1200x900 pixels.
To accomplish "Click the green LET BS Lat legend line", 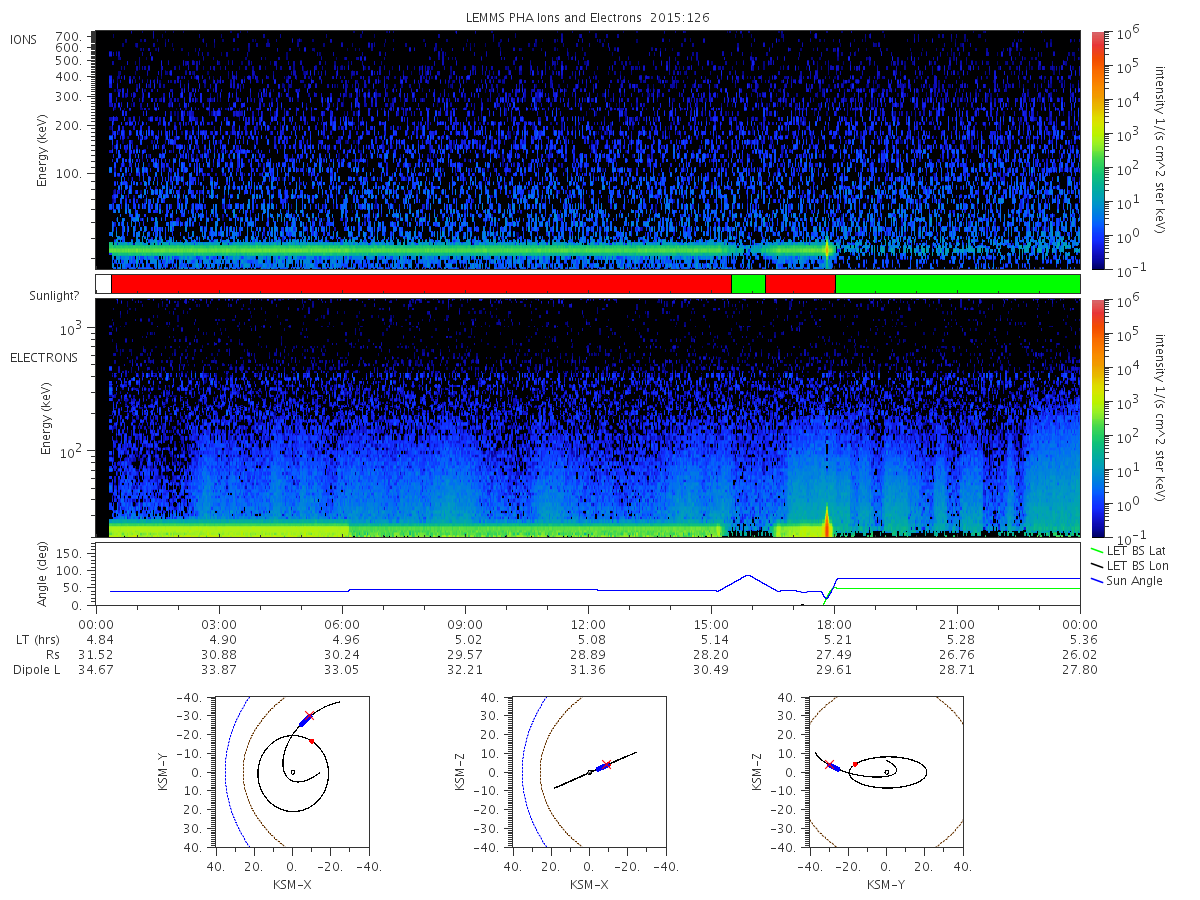I will click(x=1095, y=550).
